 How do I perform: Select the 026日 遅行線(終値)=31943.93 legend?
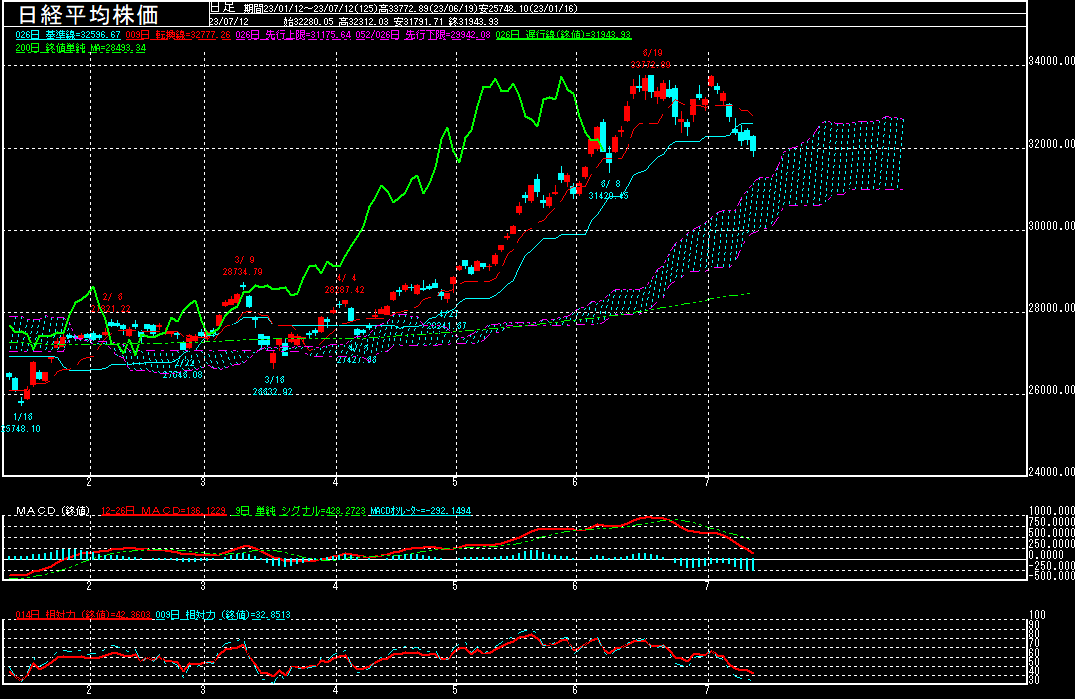click(x=563, y=34)
